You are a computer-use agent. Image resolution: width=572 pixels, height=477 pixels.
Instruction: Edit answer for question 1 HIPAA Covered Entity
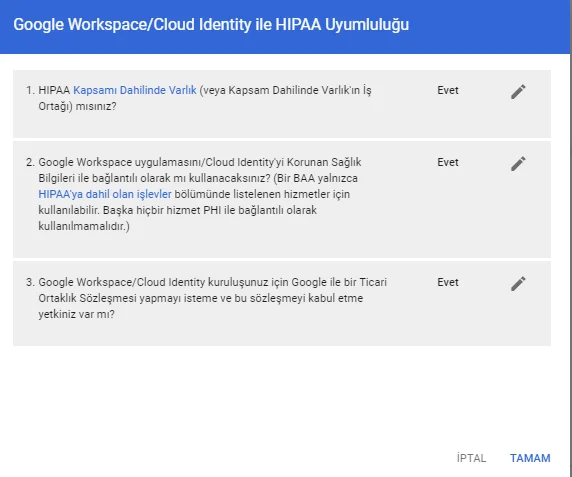coord(518,92)
